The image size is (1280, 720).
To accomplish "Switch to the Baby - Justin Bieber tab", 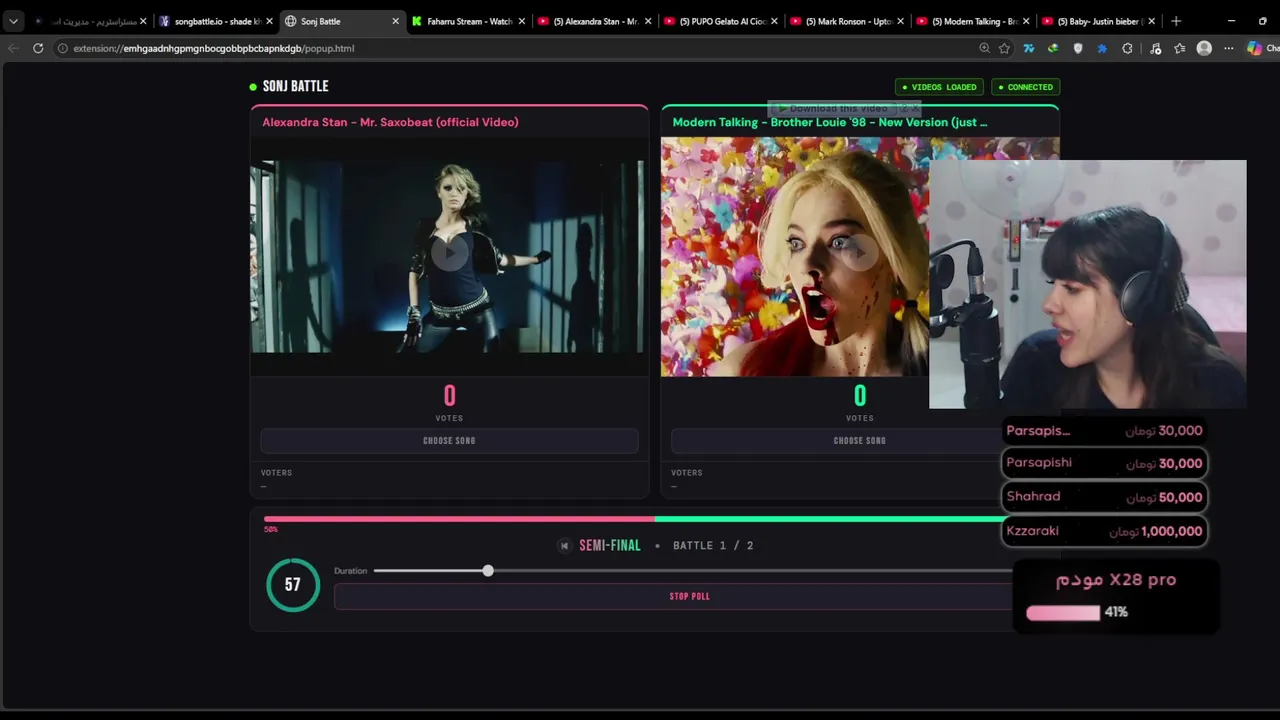I will click(x=1098, y=21).
